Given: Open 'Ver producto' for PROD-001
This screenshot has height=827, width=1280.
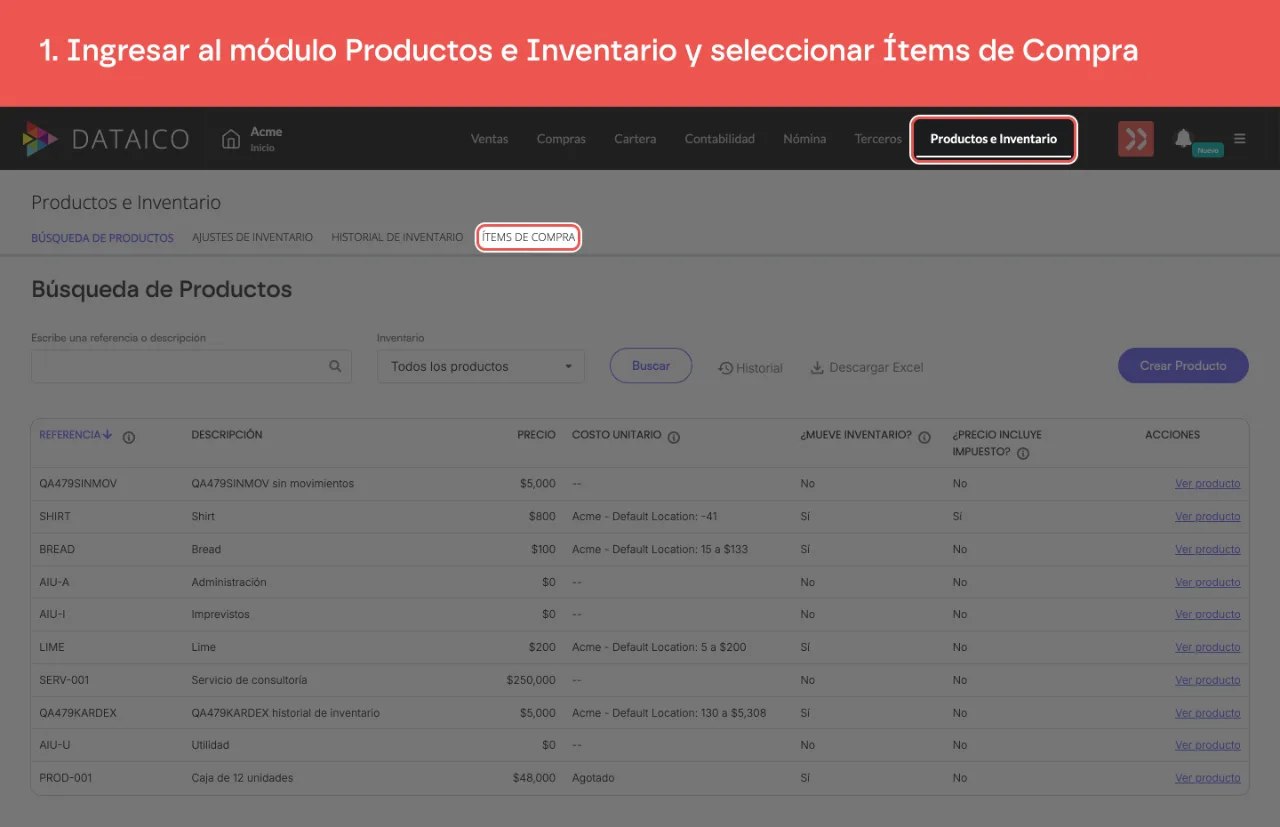Looking at the screenshot, I should (x=1208, y=779).
